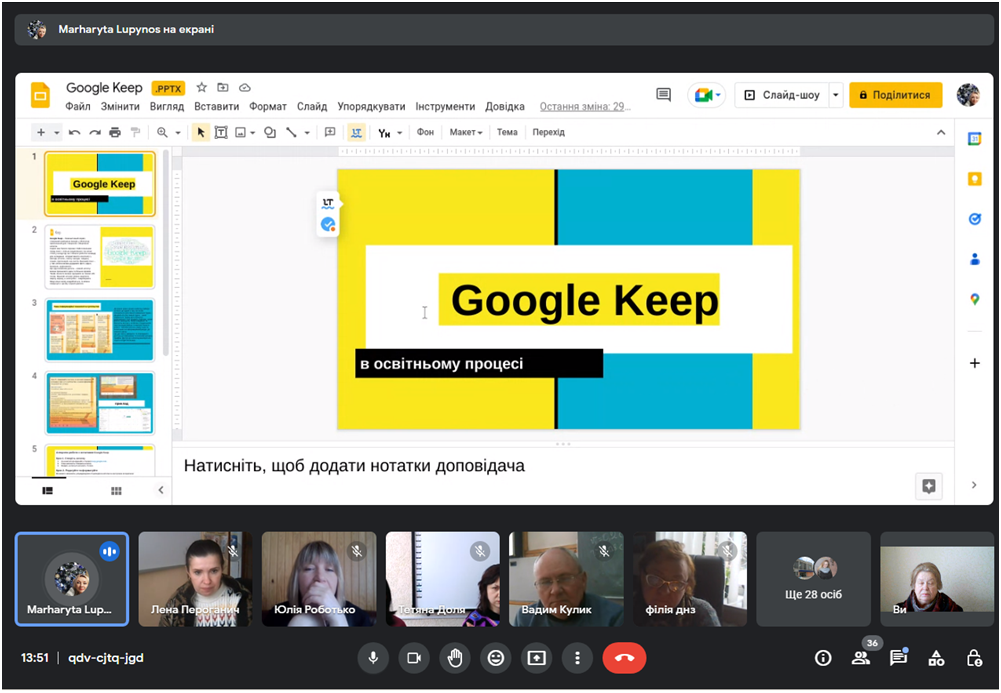Select the line tool
The image size is (1001, 693).
(291, 132)
